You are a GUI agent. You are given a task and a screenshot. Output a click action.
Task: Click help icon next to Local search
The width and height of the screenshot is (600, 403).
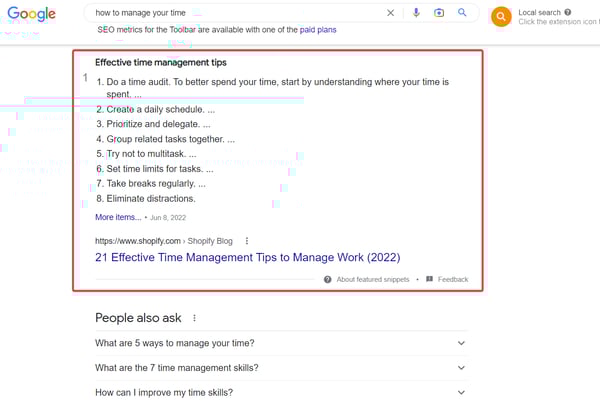(568, 12)
